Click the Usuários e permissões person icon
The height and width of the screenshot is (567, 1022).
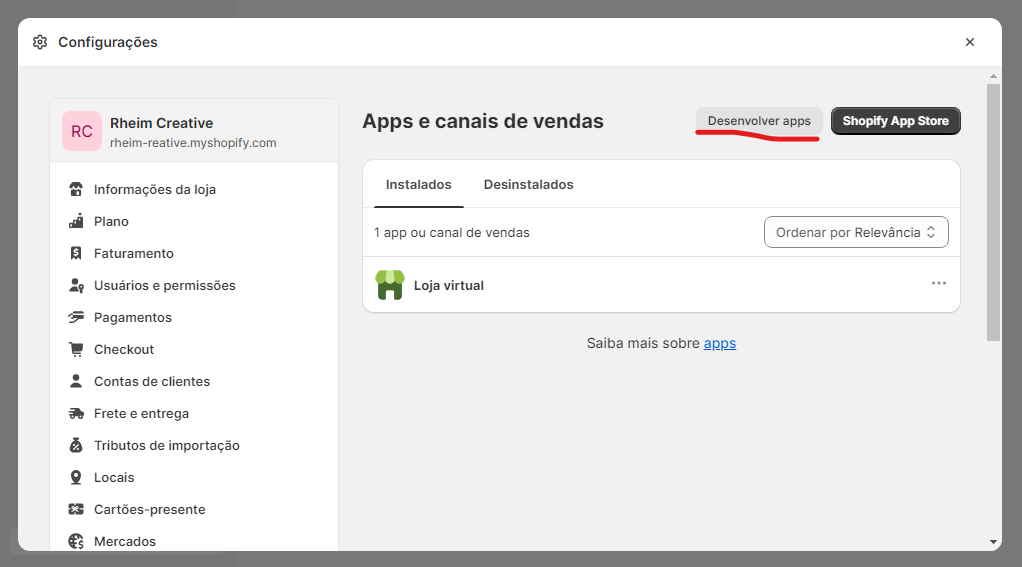pyautogui.click(x=76, y=285)
